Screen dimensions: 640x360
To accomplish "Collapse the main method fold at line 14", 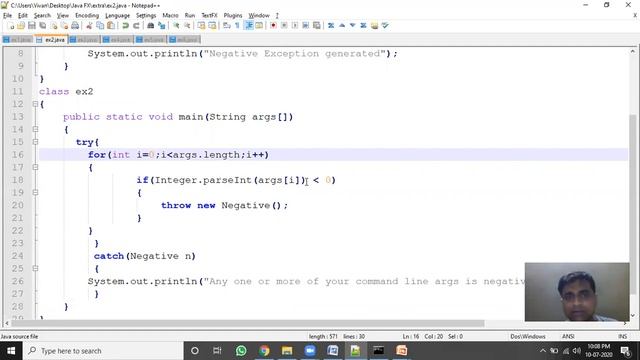I will coord(35,129).
